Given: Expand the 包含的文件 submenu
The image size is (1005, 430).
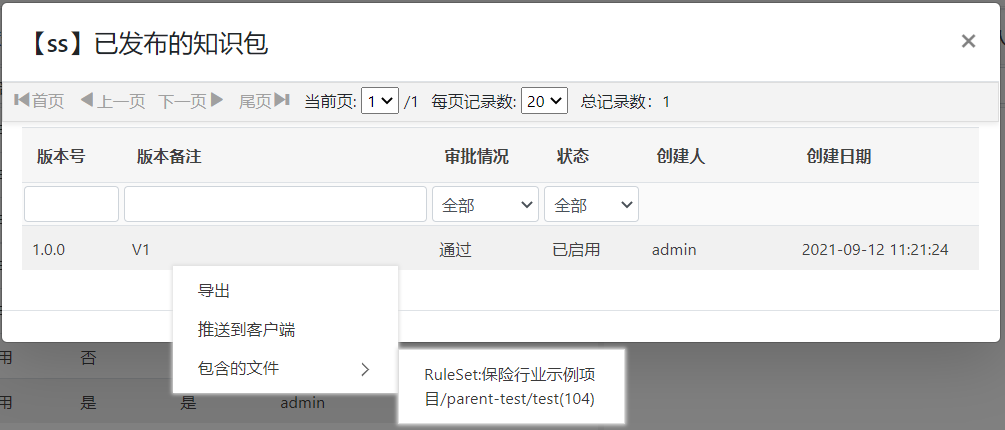Looking at the screenshot, I should 239,368.
